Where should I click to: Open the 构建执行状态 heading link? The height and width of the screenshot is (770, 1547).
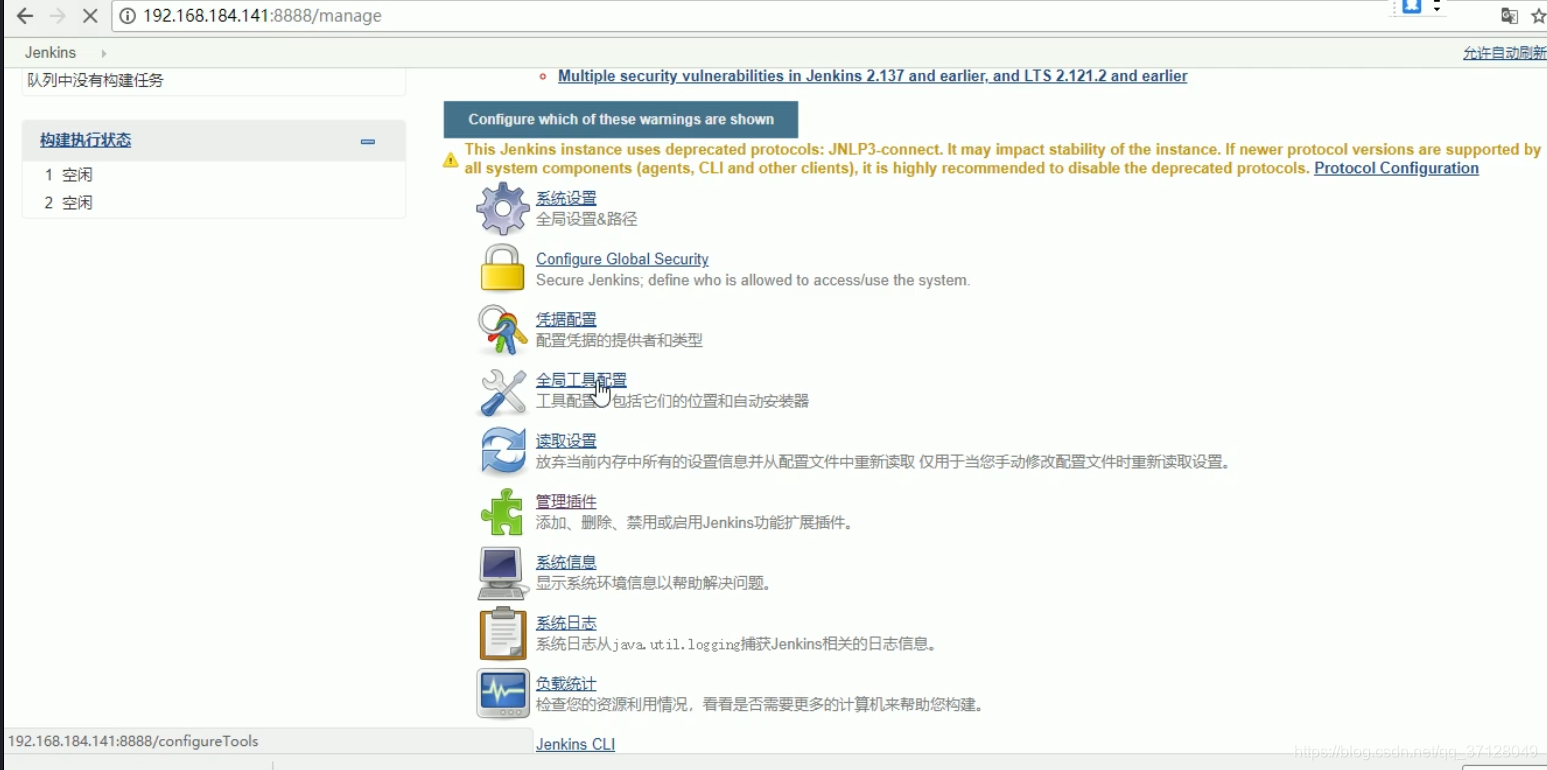coord(85,140)
